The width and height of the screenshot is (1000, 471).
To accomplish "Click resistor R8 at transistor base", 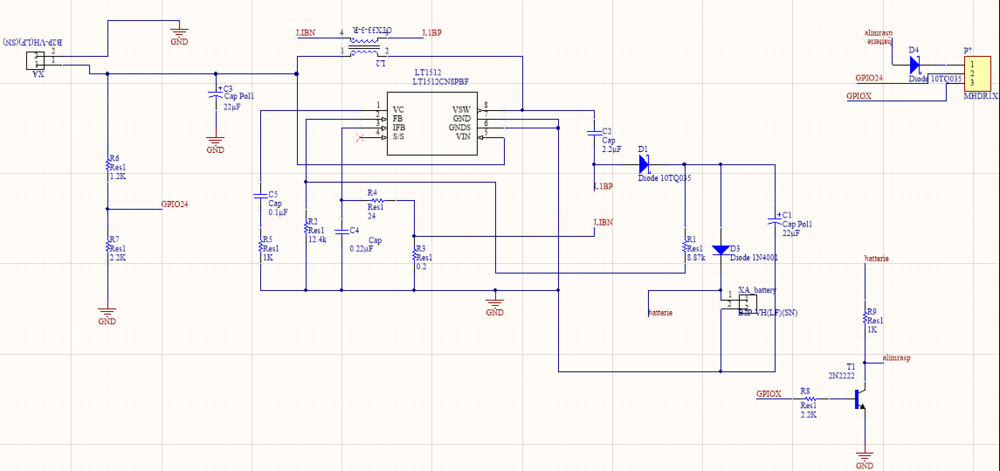I will click(808, 400).
